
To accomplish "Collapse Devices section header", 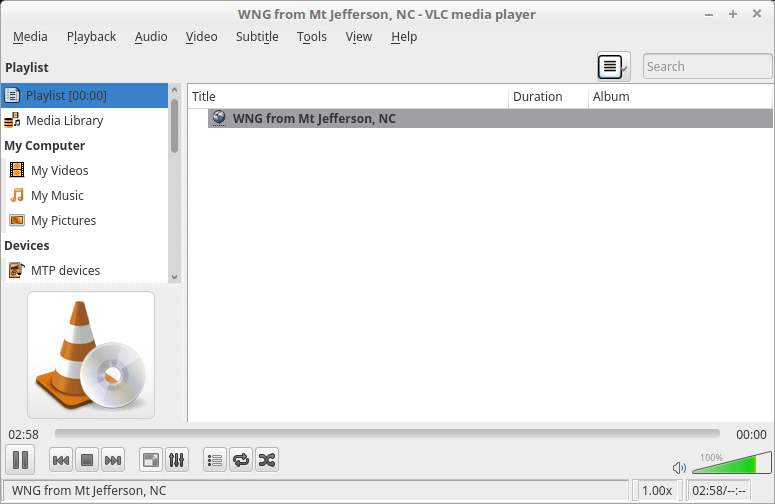I will click(27, 246).
